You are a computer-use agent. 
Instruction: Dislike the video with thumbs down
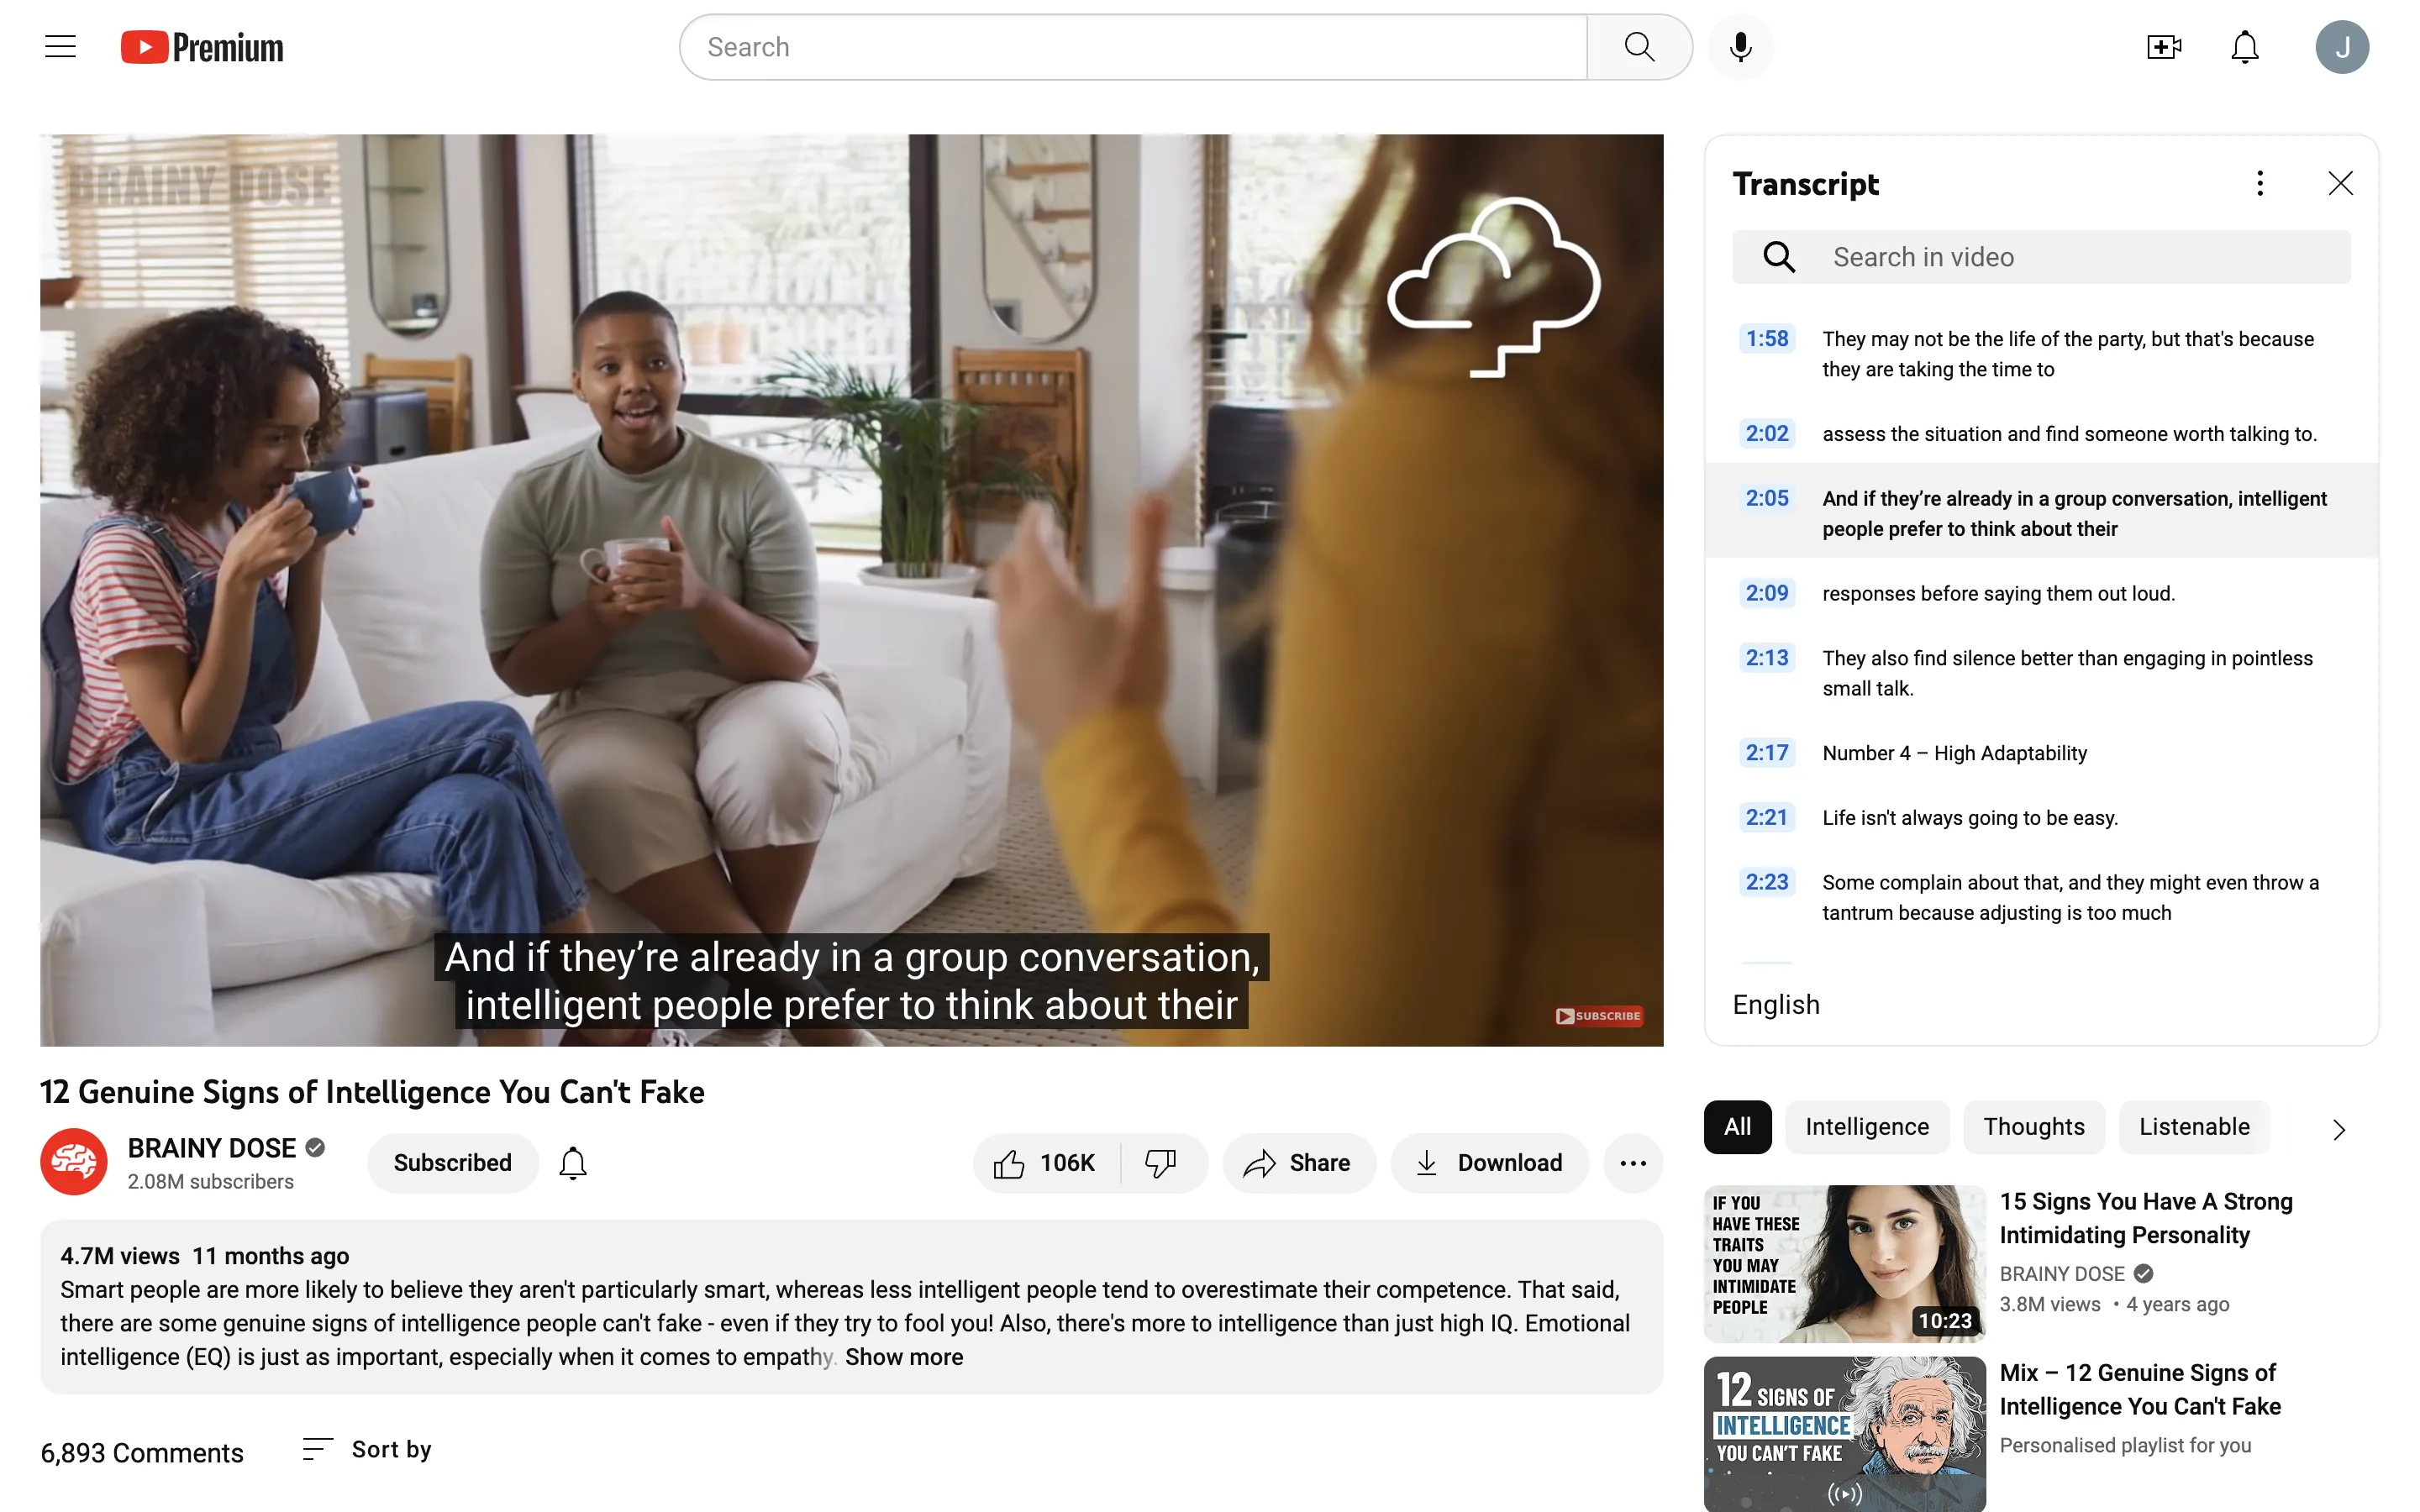(1161, 1163)
